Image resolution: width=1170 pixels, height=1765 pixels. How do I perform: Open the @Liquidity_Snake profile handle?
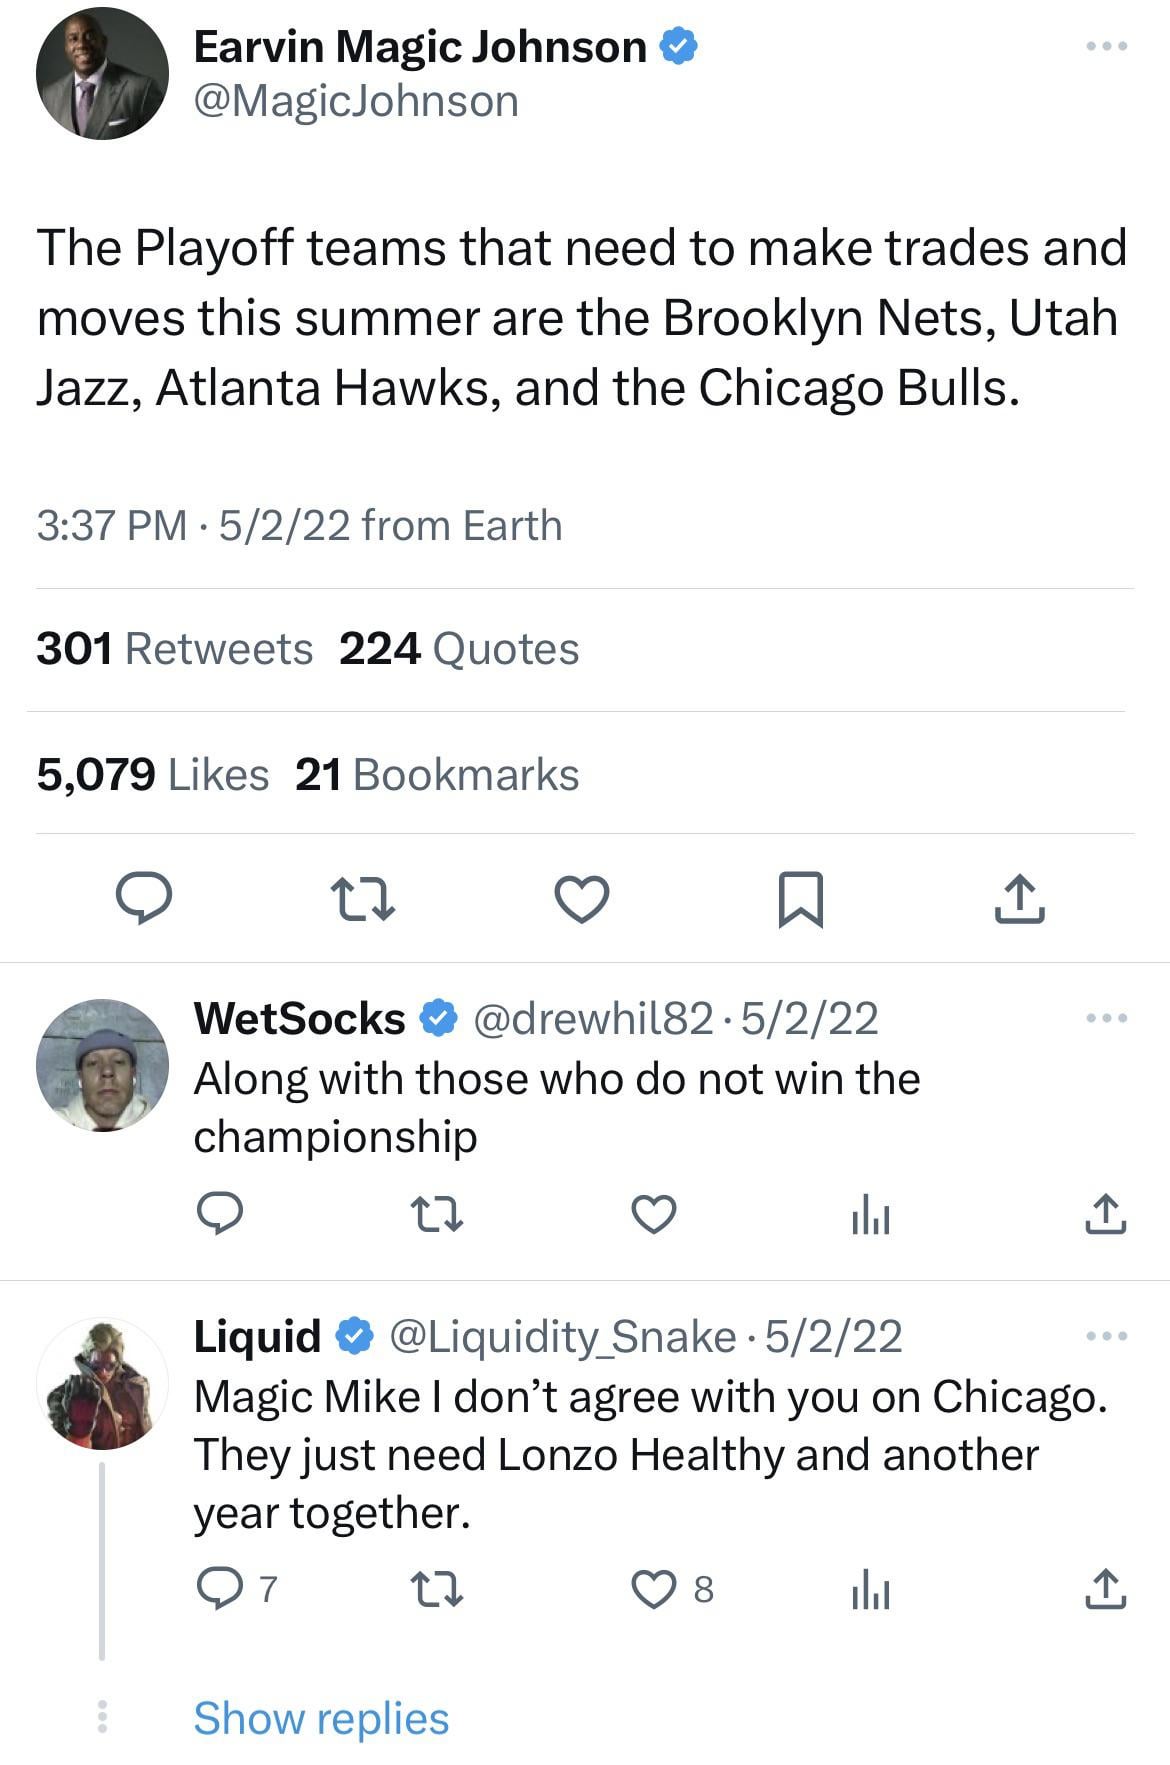(x=561, y=1337)
